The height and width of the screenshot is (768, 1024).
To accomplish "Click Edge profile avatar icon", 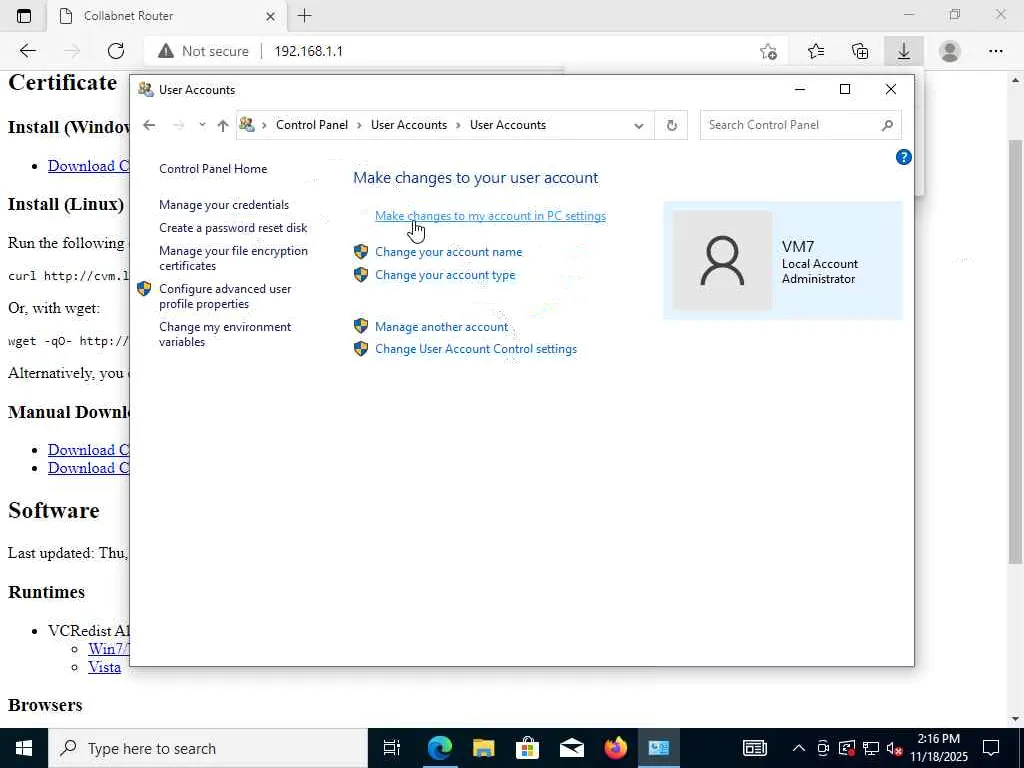I will 950,51.
